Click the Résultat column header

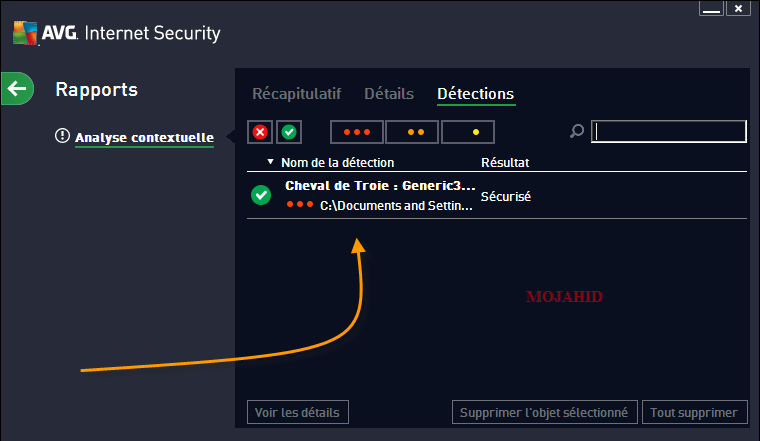505,162
